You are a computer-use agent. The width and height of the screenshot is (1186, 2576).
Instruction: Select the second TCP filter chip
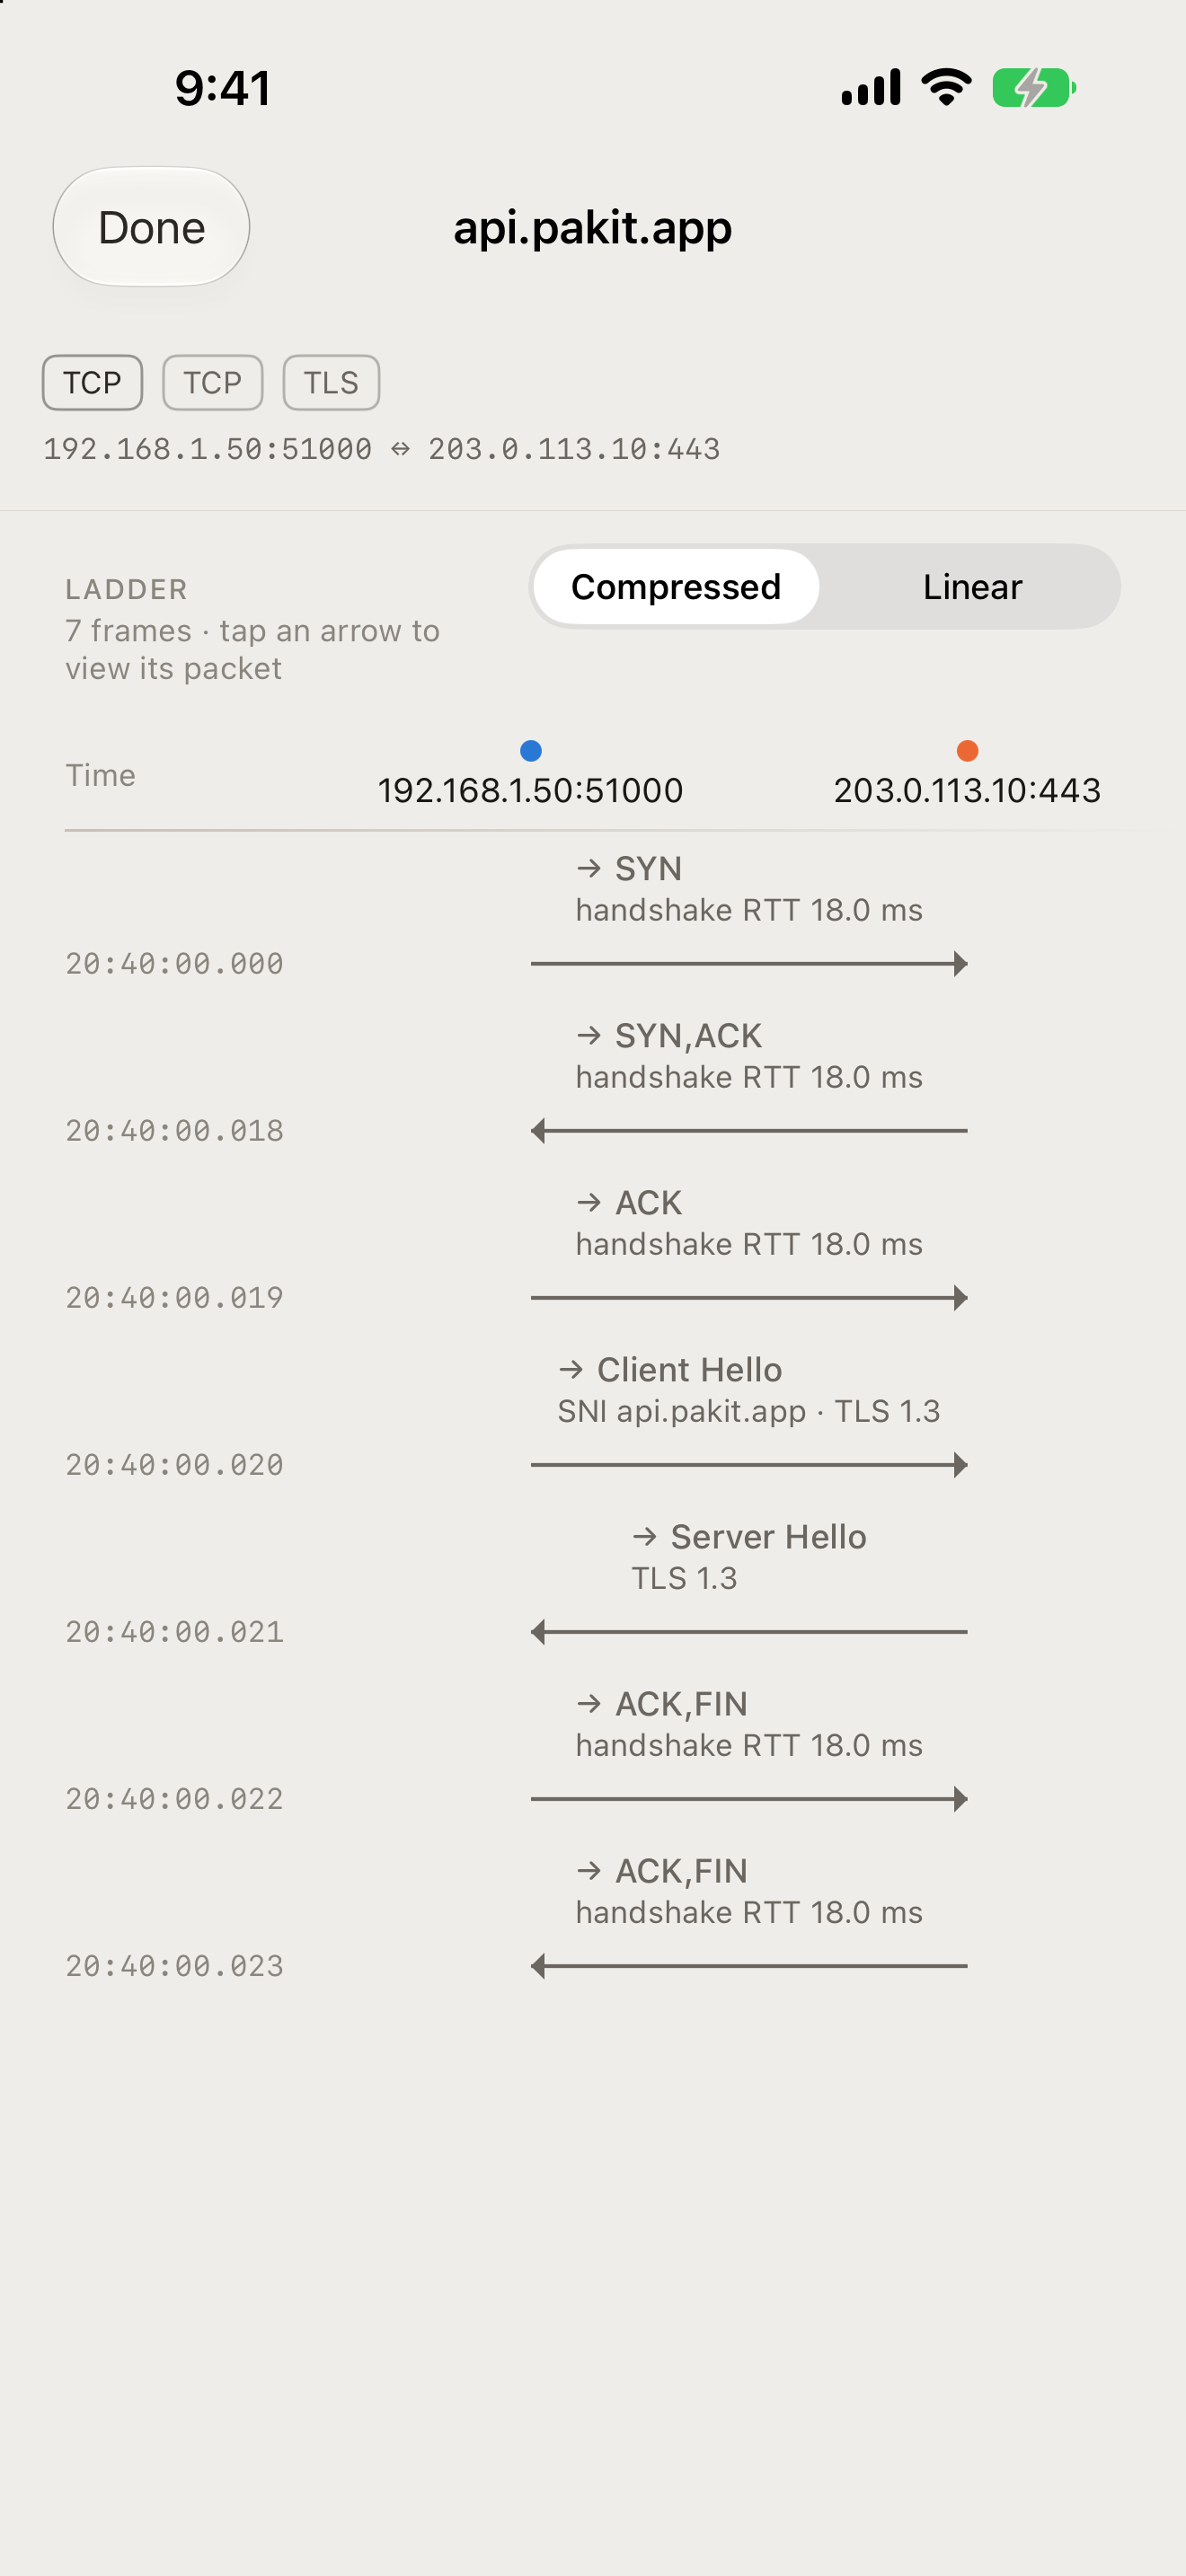point(212,382)
